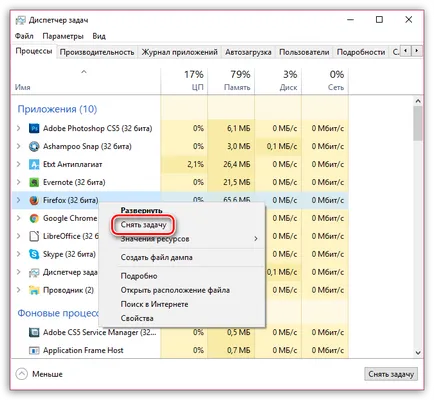
Task: Click the vertical scrollbar thumb in process list
Action: (418, 123)
